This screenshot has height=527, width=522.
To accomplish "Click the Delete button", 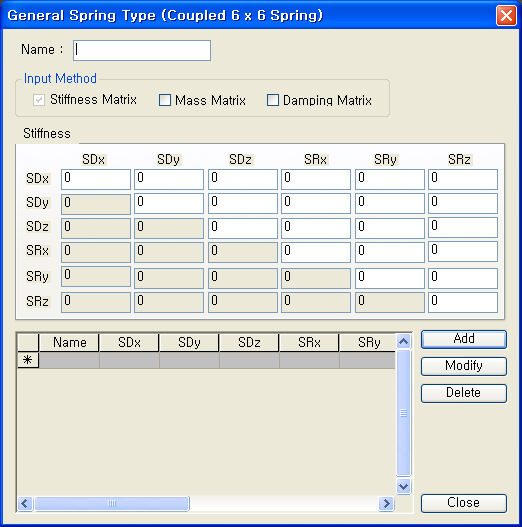I will point(464,393).
